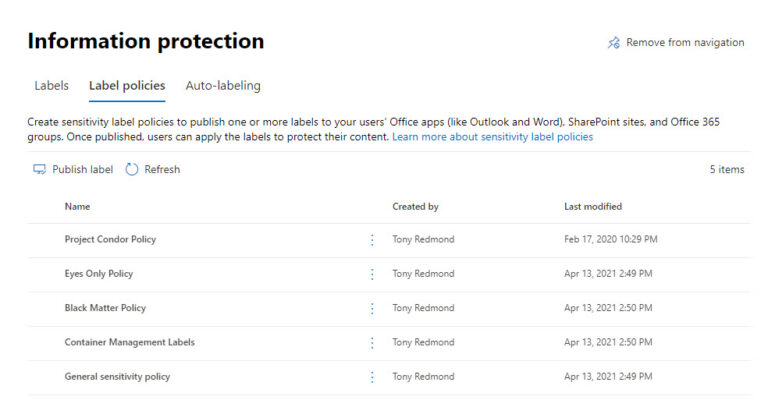Open the Container Management Labels policy
The width and height of the screenshot is (768, 414).
(130, 342)
